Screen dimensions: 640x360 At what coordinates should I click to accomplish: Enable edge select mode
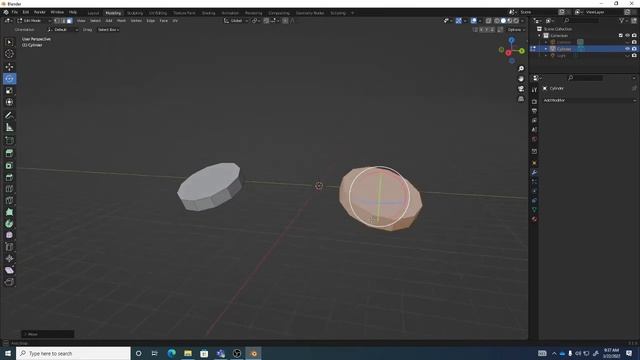click(63, 20)
